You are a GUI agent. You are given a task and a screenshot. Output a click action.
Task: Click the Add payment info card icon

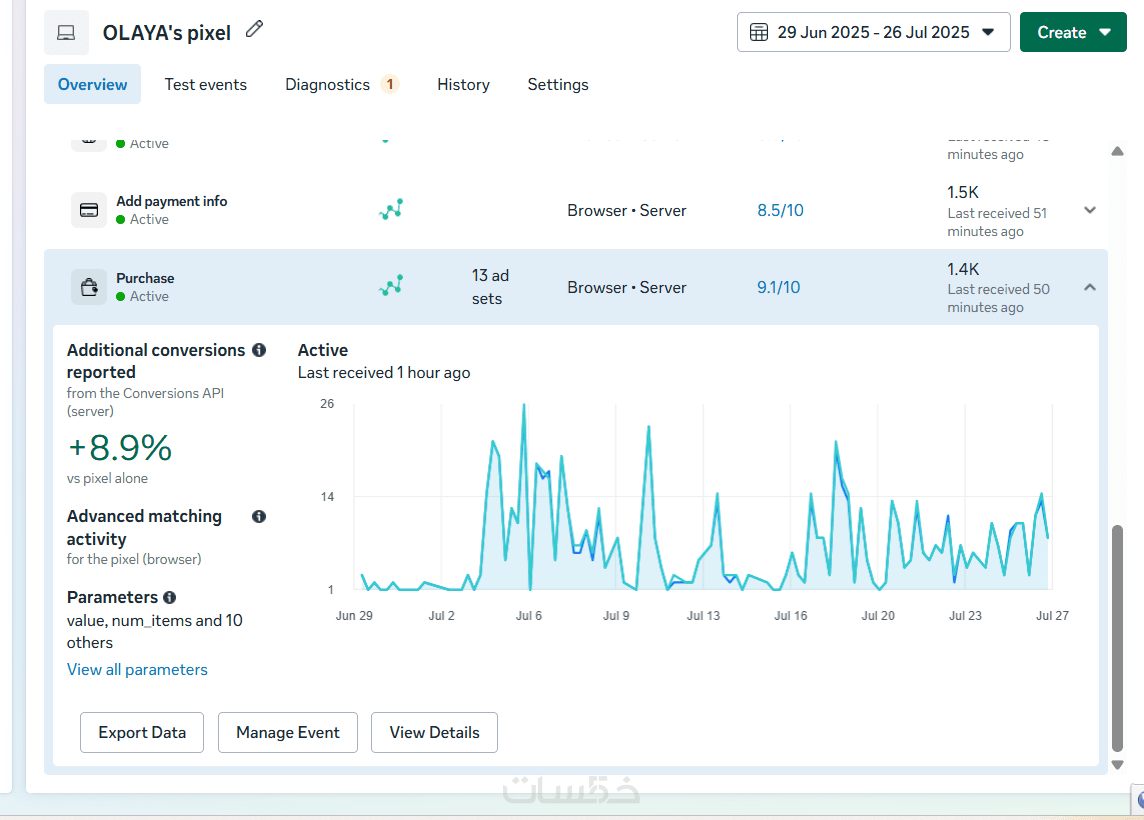point(89,210)
